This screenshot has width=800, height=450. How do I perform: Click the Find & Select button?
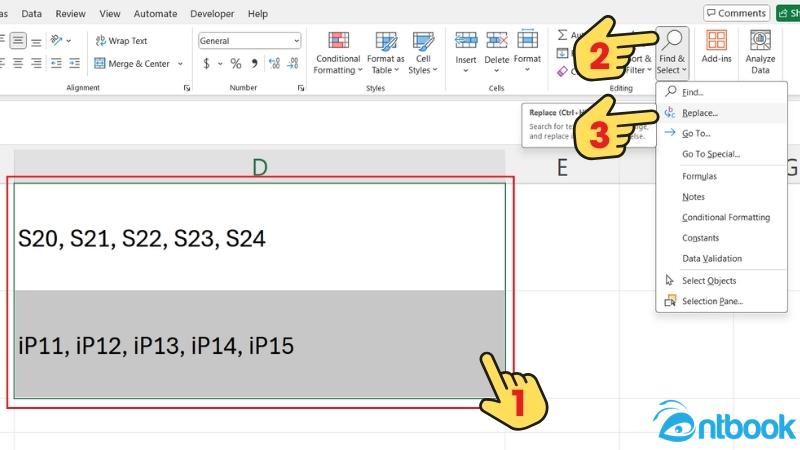coord(672,53)
